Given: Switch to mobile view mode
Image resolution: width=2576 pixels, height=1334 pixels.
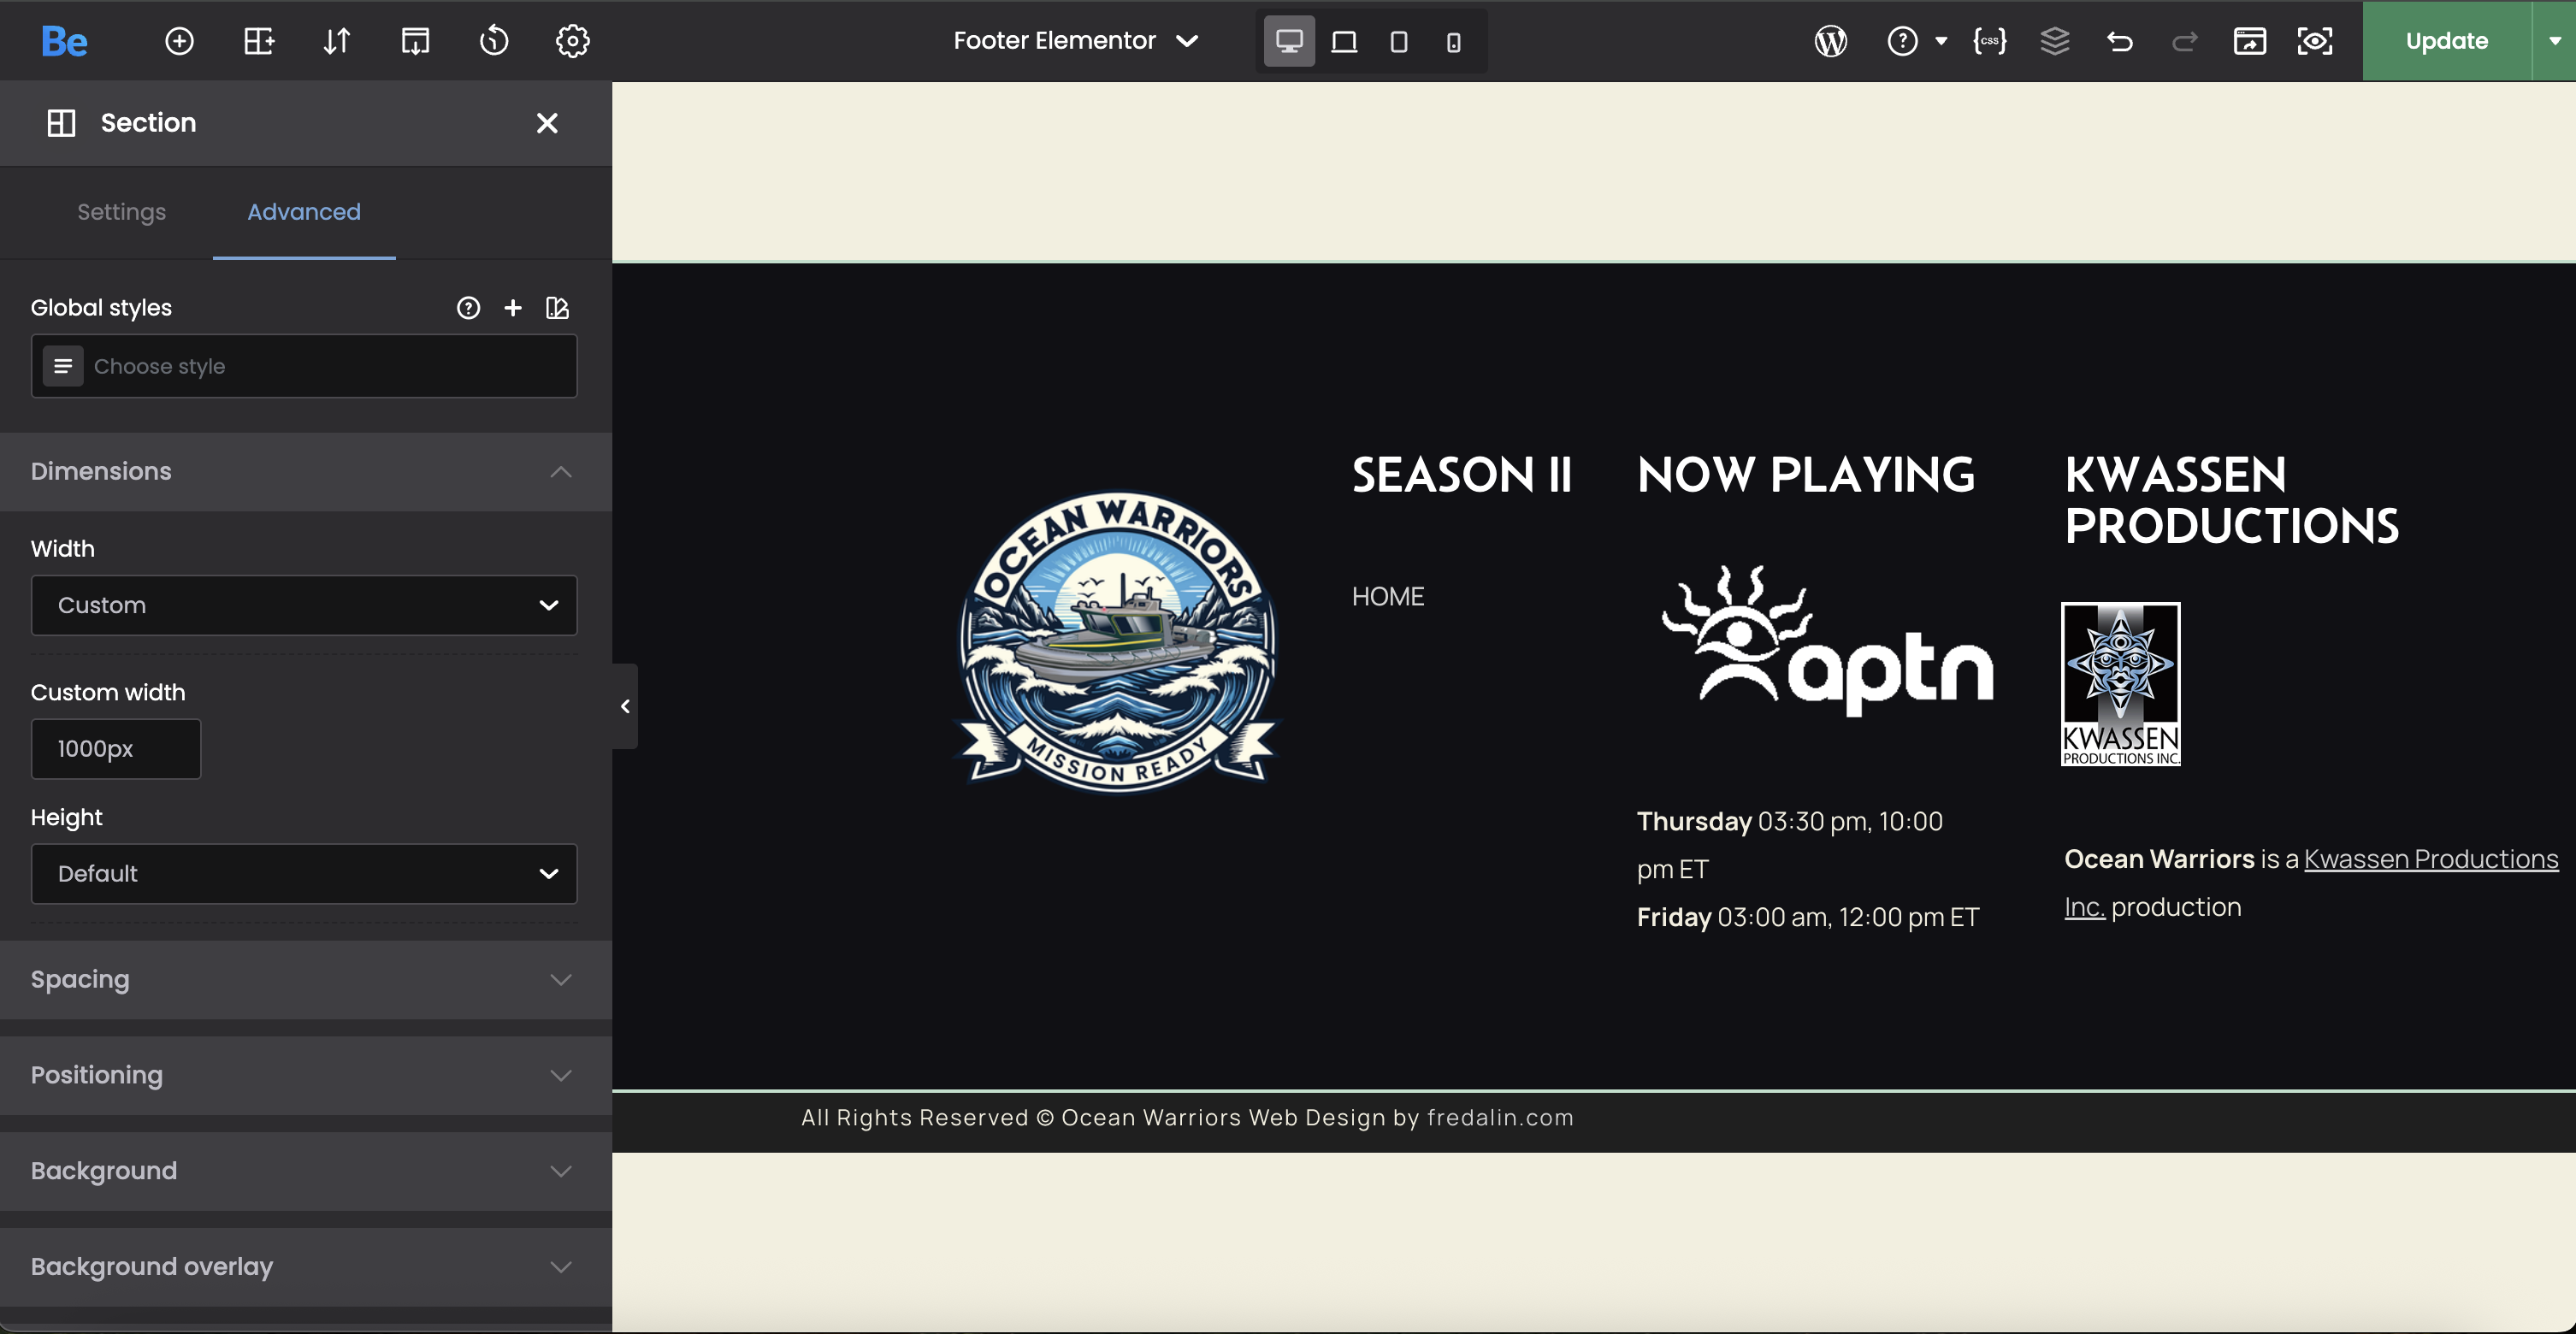Looking at the screenshot, I should pos(1453,42).
